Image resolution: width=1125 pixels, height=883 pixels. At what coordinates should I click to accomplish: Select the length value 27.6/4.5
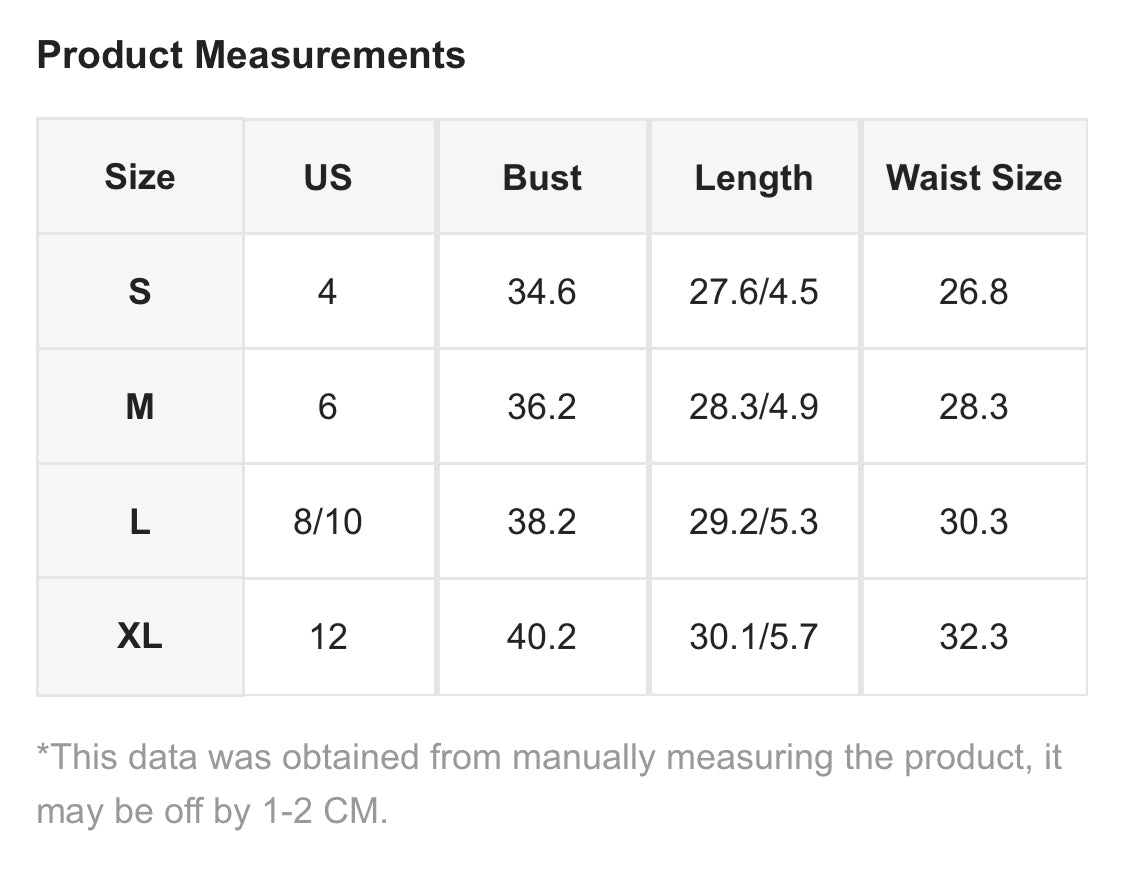click(x=754, y=292)
